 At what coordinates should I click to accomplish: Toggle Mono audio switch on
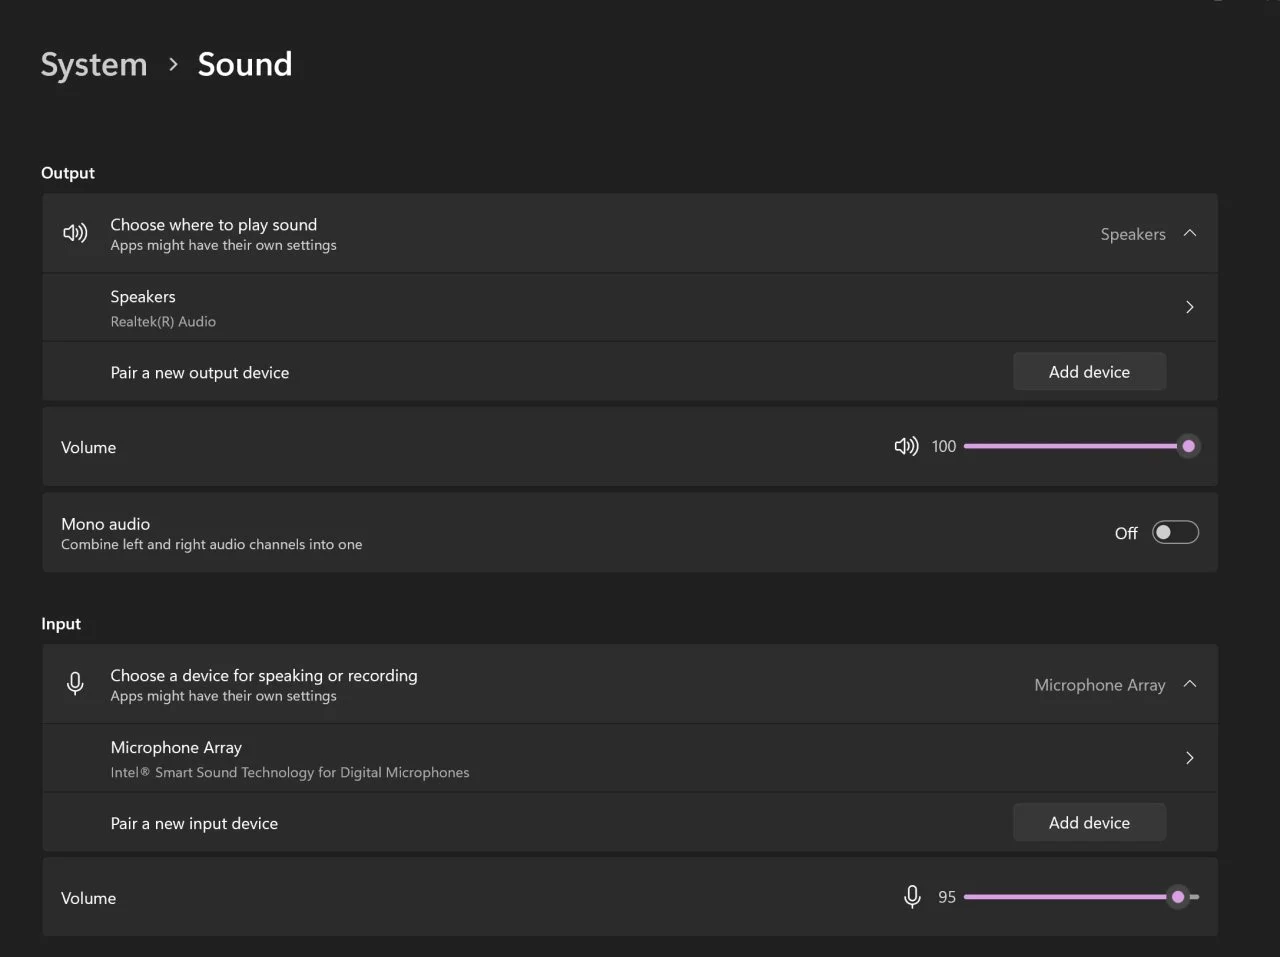pyautogui.click(x=1175, y=532)
